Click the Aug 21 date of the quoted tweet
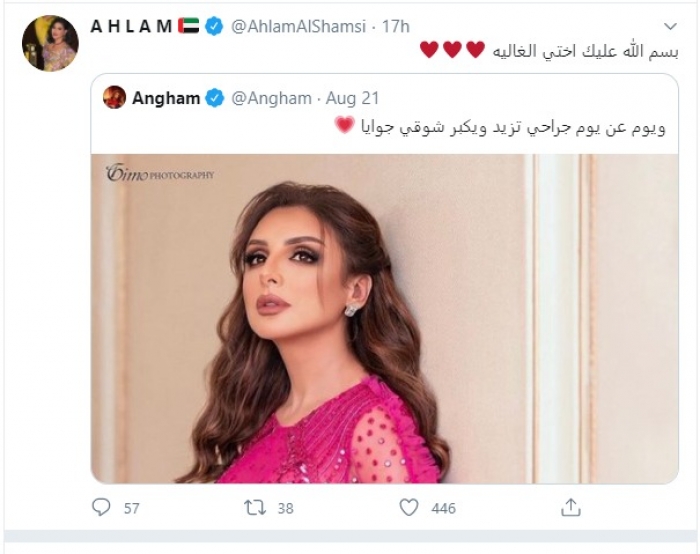The image size is (700, 554). [x=352, y=98]
